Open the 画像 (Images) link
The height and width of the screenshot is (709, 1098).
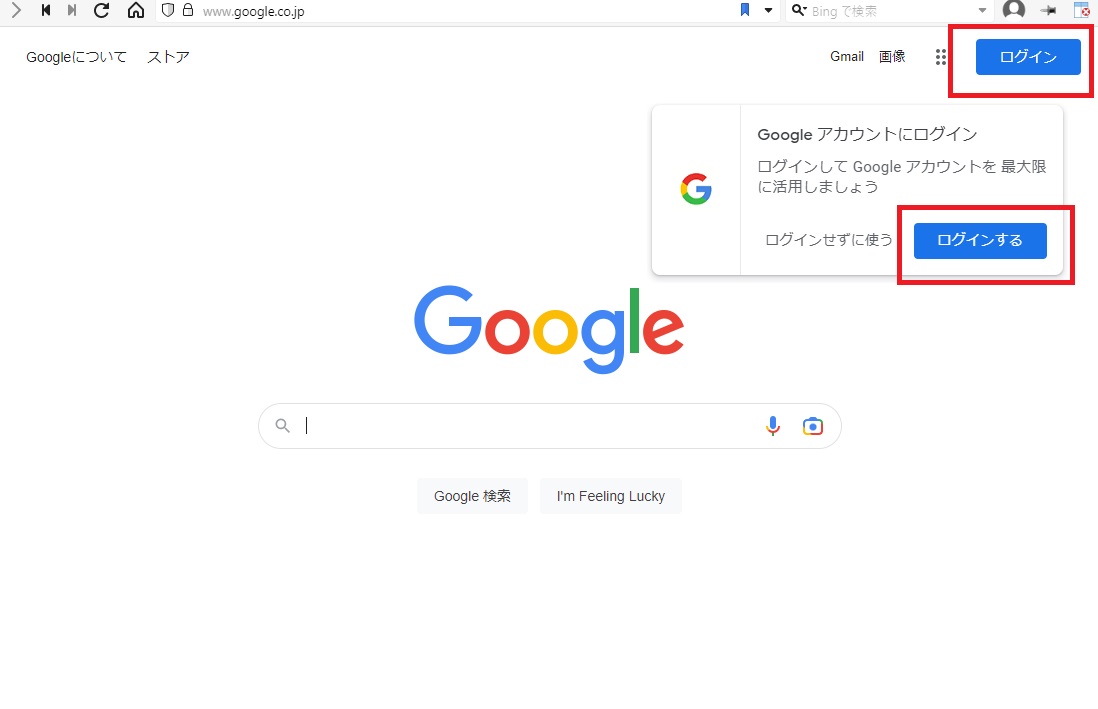tap(892, 57)
